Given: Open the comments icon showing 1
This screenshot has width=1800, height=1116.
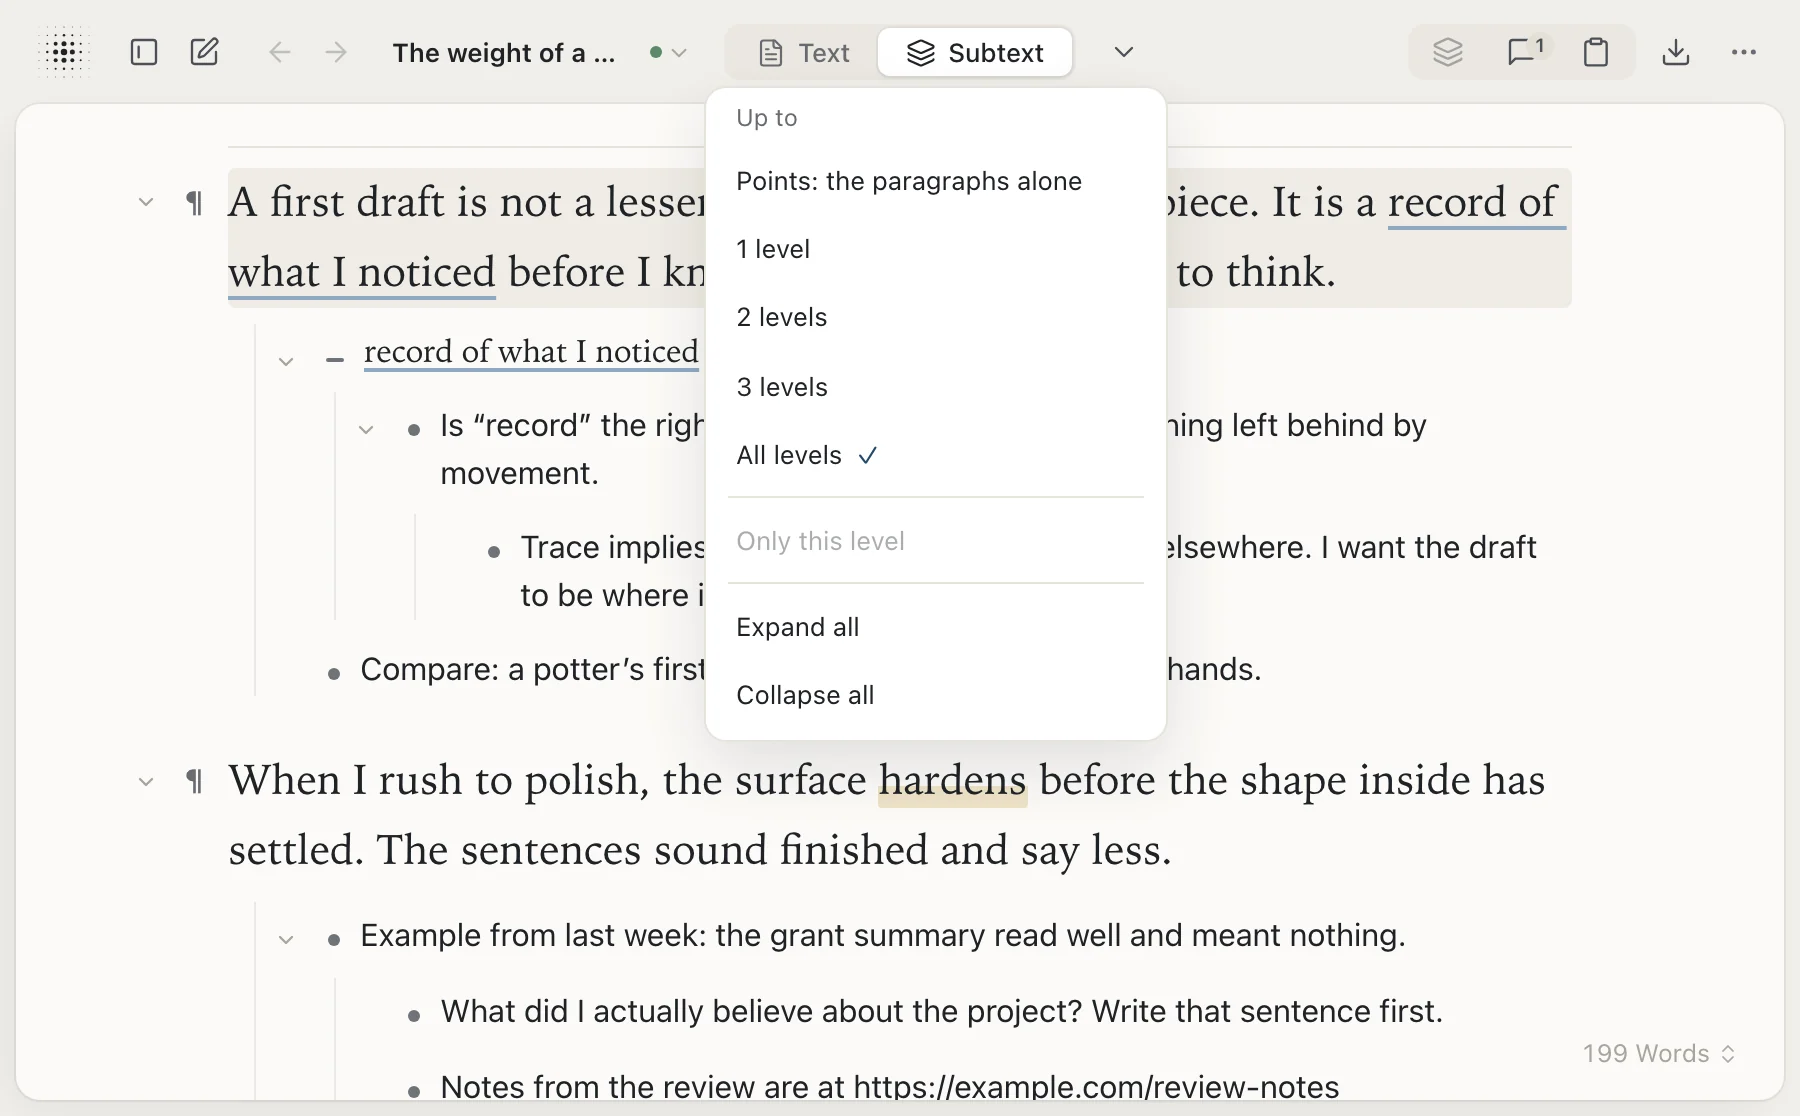Looking at the screenshot, I should pyautogui.click(x=1526, y=52).
